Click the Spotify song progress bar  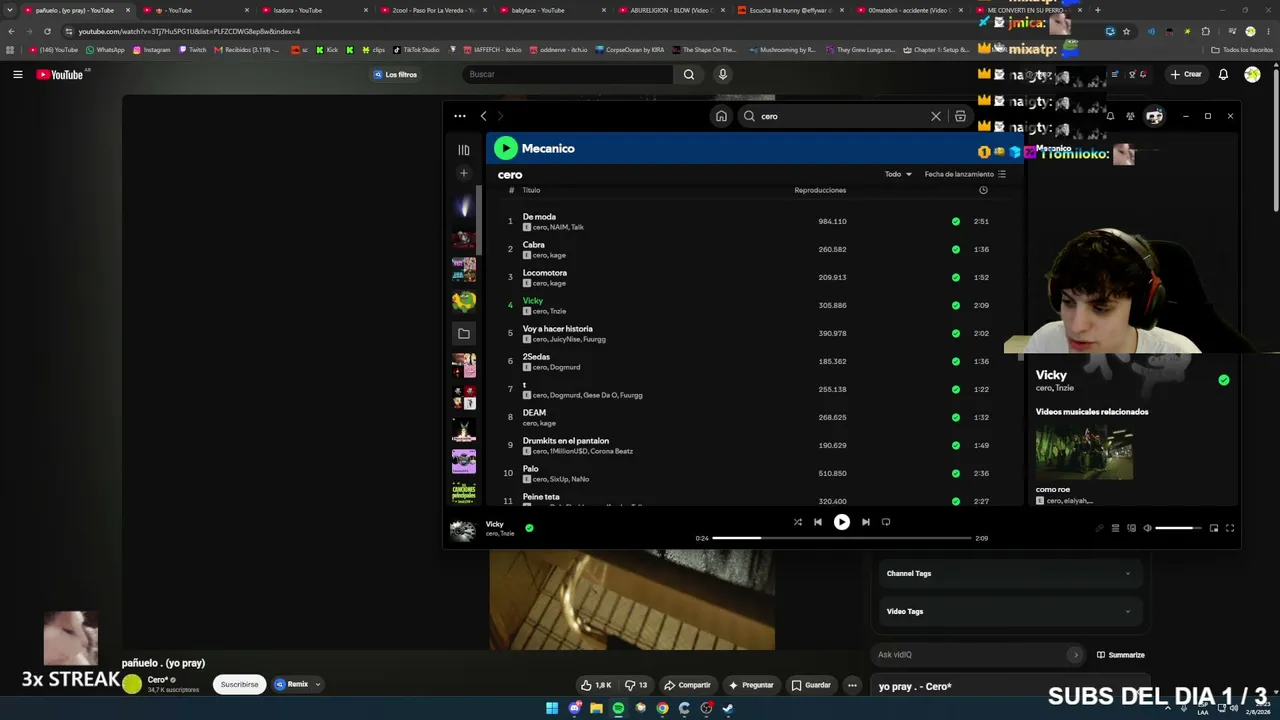842,538
